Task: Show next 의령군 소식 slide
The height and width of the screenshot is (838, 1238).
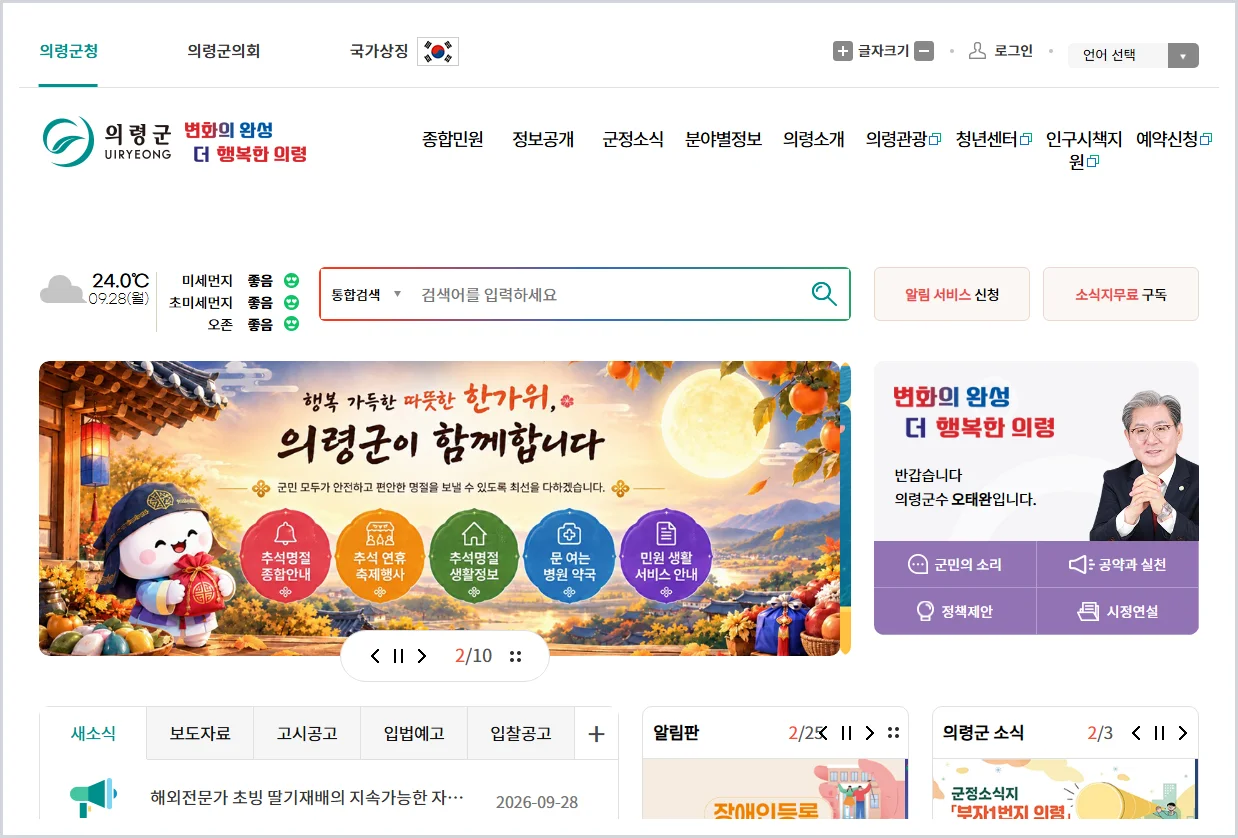Action: pyautogui.click(x=1182, y=733)
